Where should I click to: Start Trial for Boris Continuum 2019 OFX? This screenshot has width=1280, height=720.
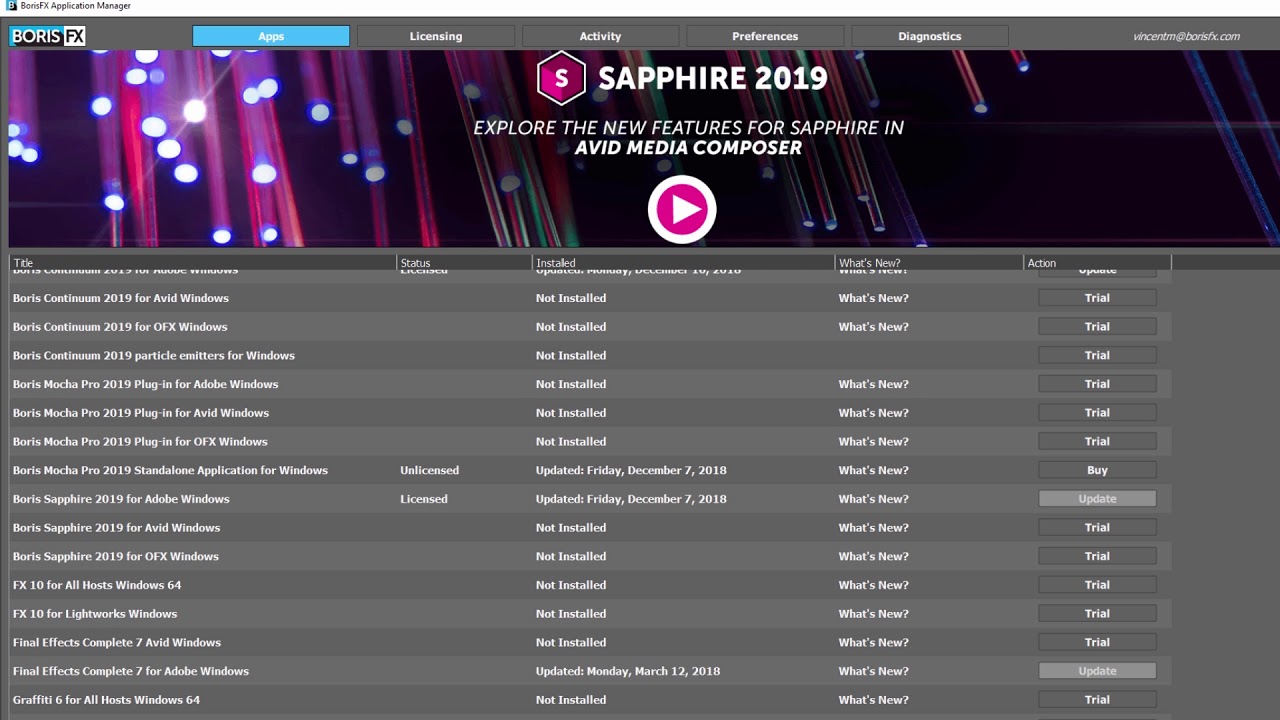click(x=1097, y=327)
